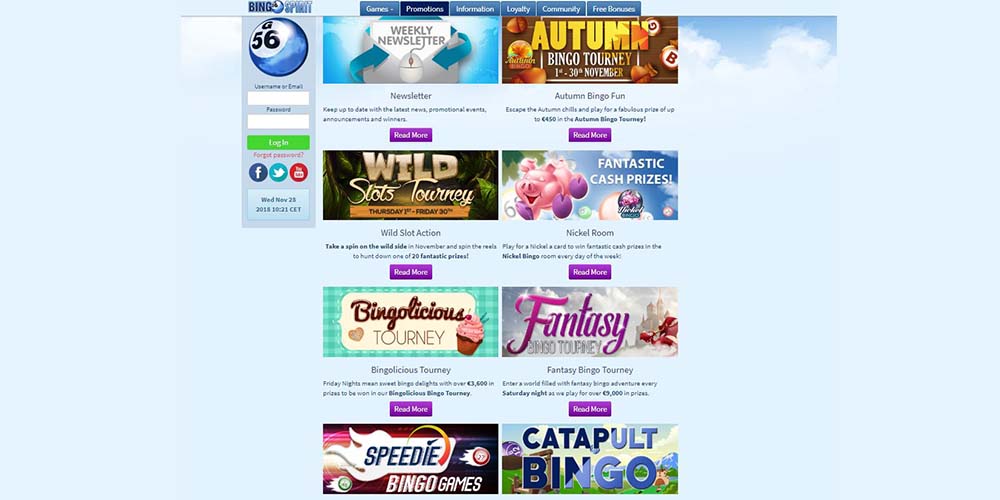This screenshot has width=1000, height=500.
Task: Focus the Username or Email field
Action: tap(278, 98)
